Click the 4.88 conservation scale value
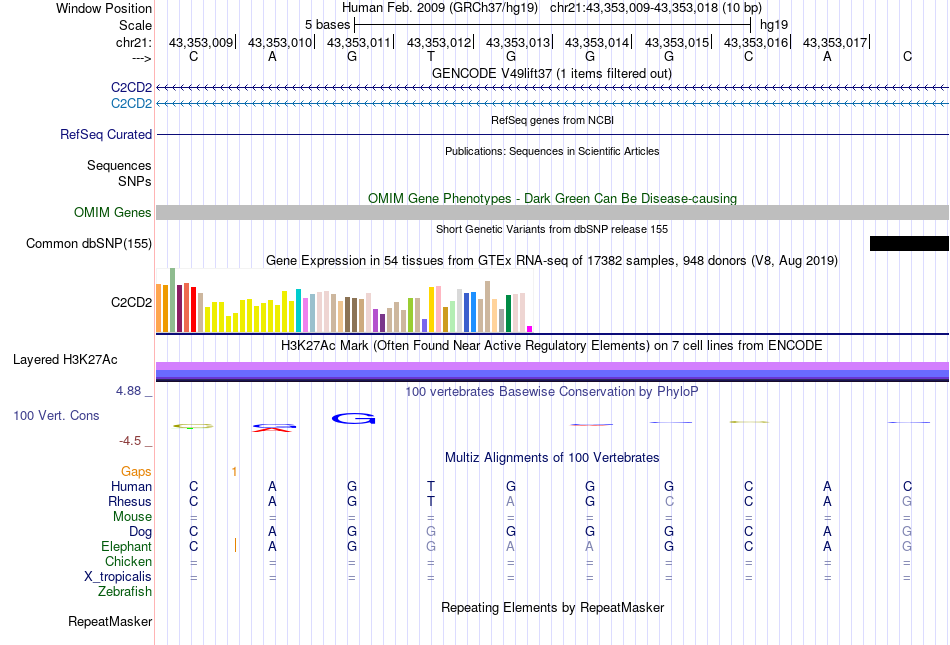This screenshot has height=645, width=950. pyautogui.click(x=128, y=391)
